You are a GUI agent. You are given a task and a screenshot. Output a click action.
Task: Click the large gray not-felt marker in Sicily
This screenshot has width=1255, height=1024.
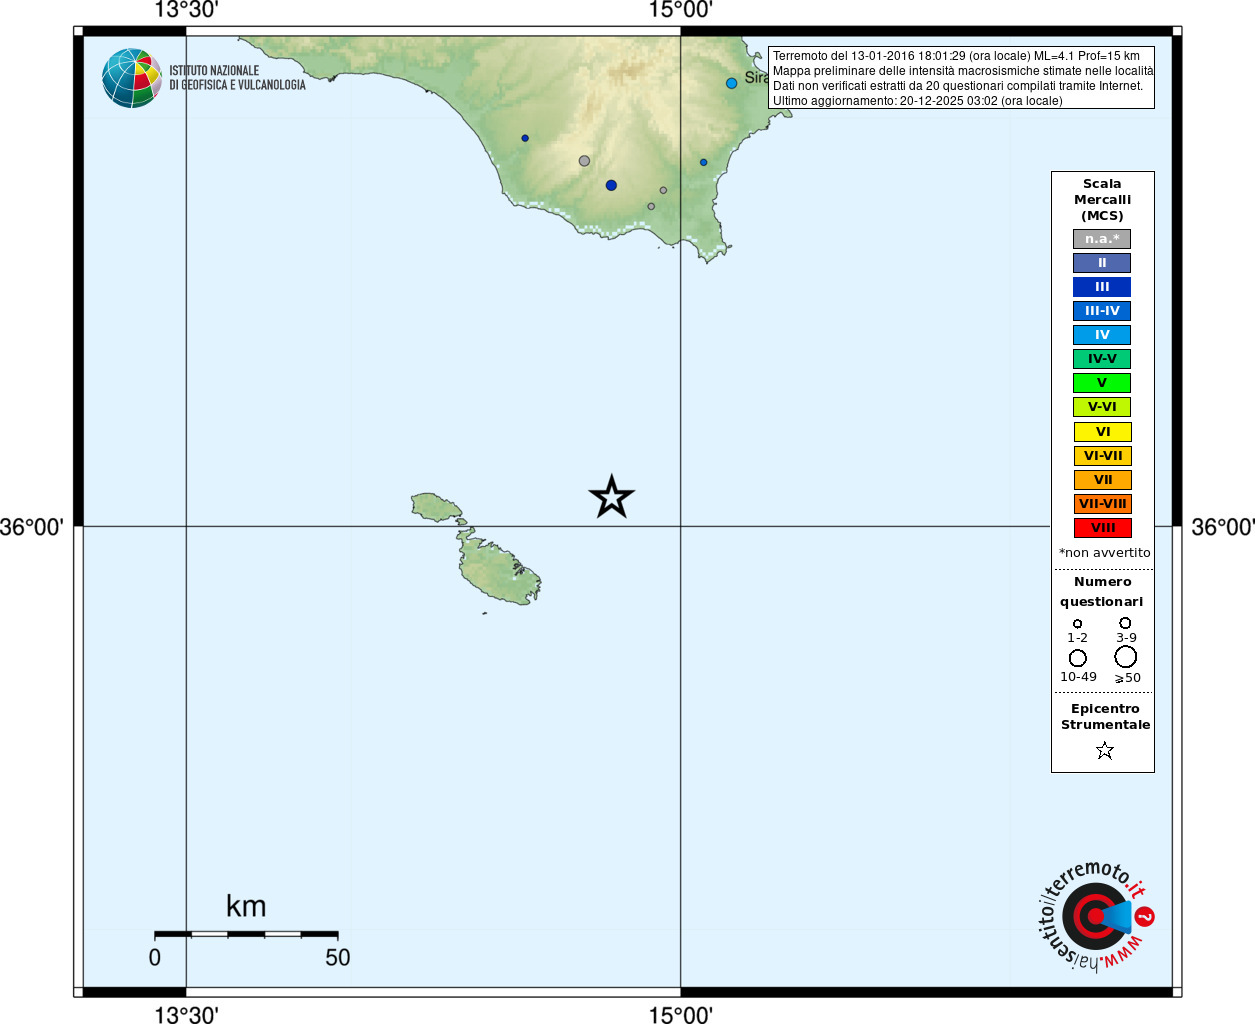point(584,160)
